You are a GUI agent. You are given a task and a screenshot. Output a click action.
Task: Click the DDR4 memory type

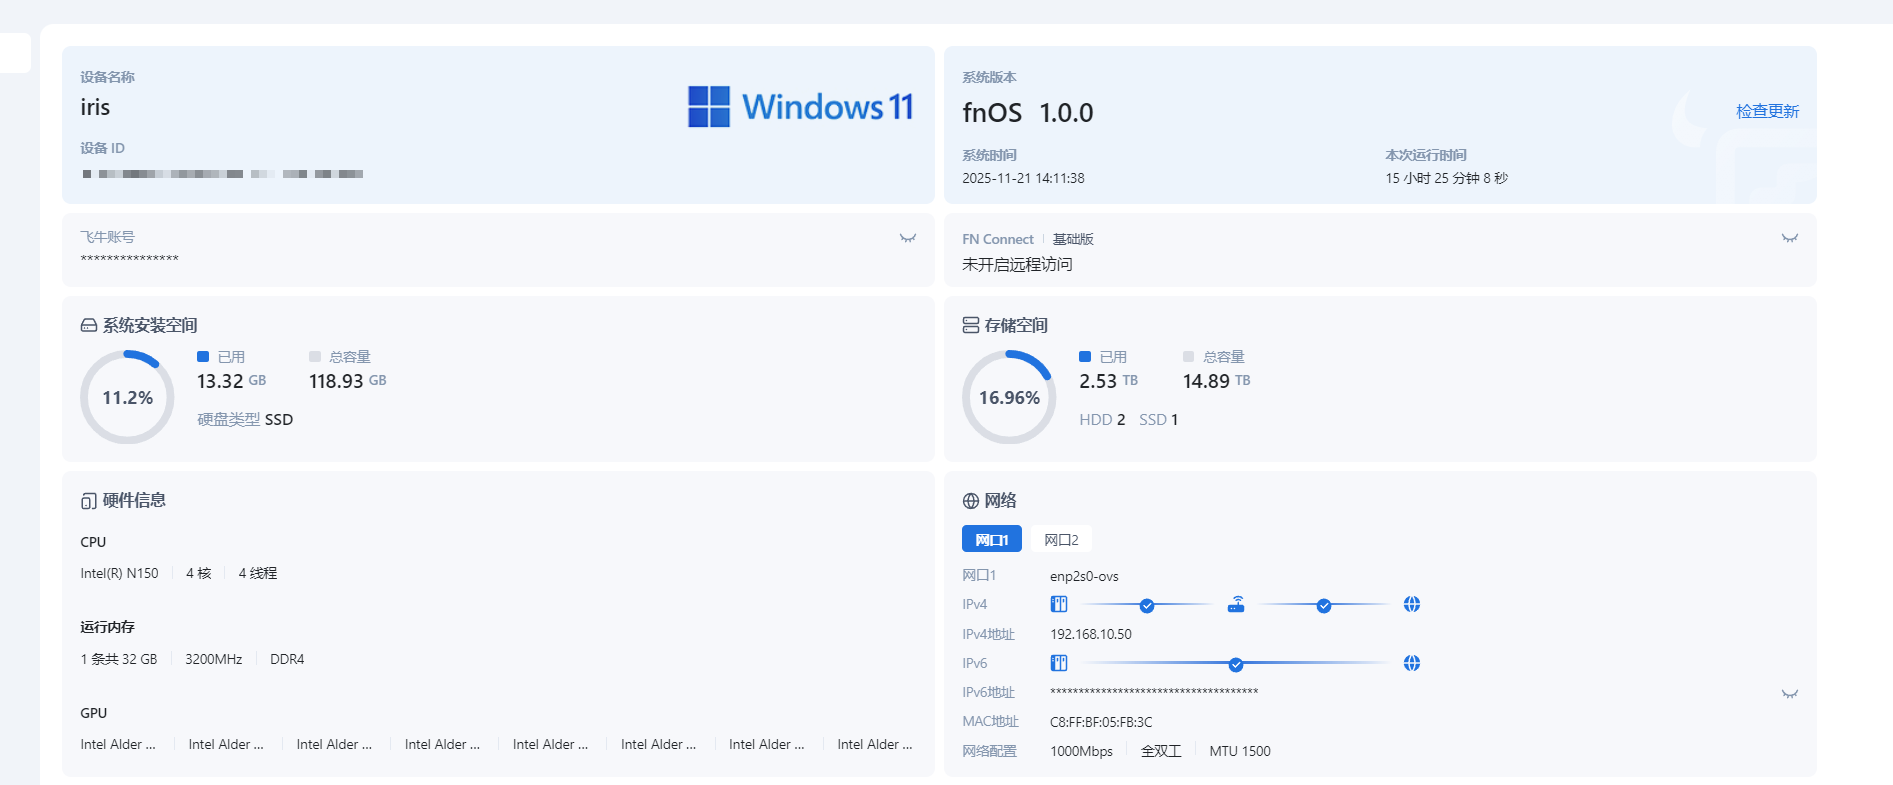(x=287, y=659)
